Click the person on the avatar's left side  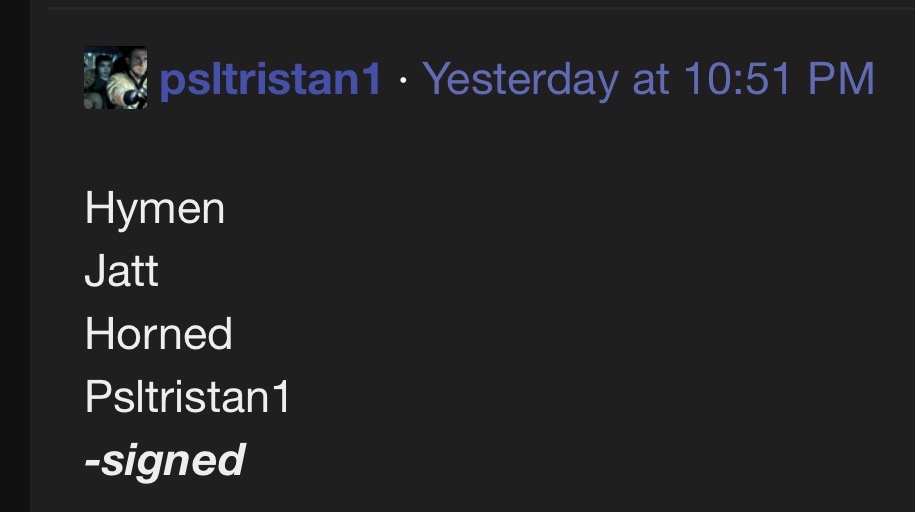[98, 78]
